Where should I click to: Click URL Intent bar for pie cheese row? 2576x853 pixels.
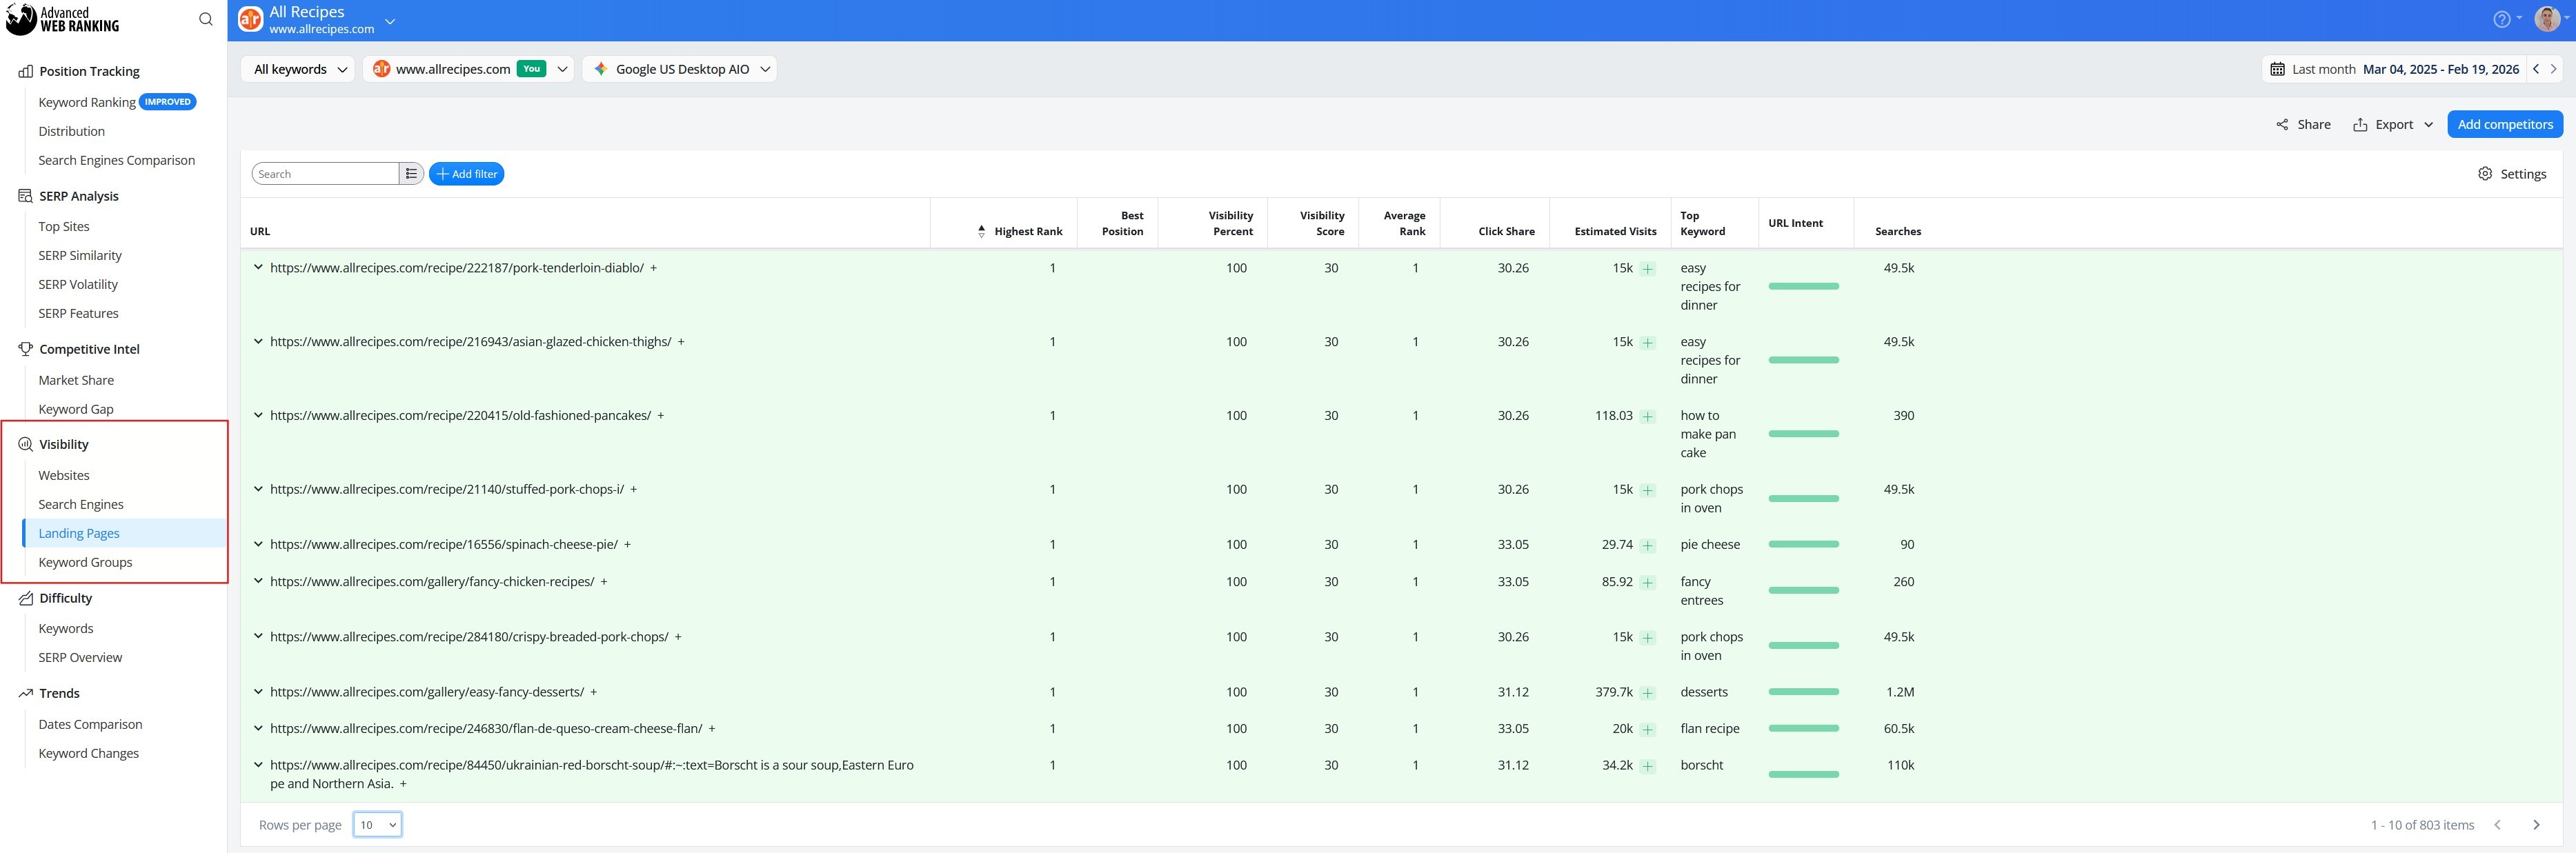click(x=1803, y=544)
